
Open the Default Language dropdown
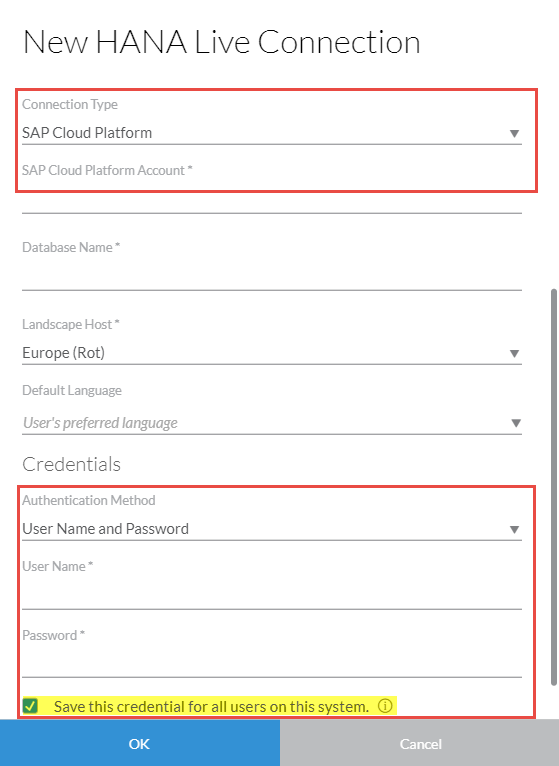pyautogui.click(x=272, y=423)
